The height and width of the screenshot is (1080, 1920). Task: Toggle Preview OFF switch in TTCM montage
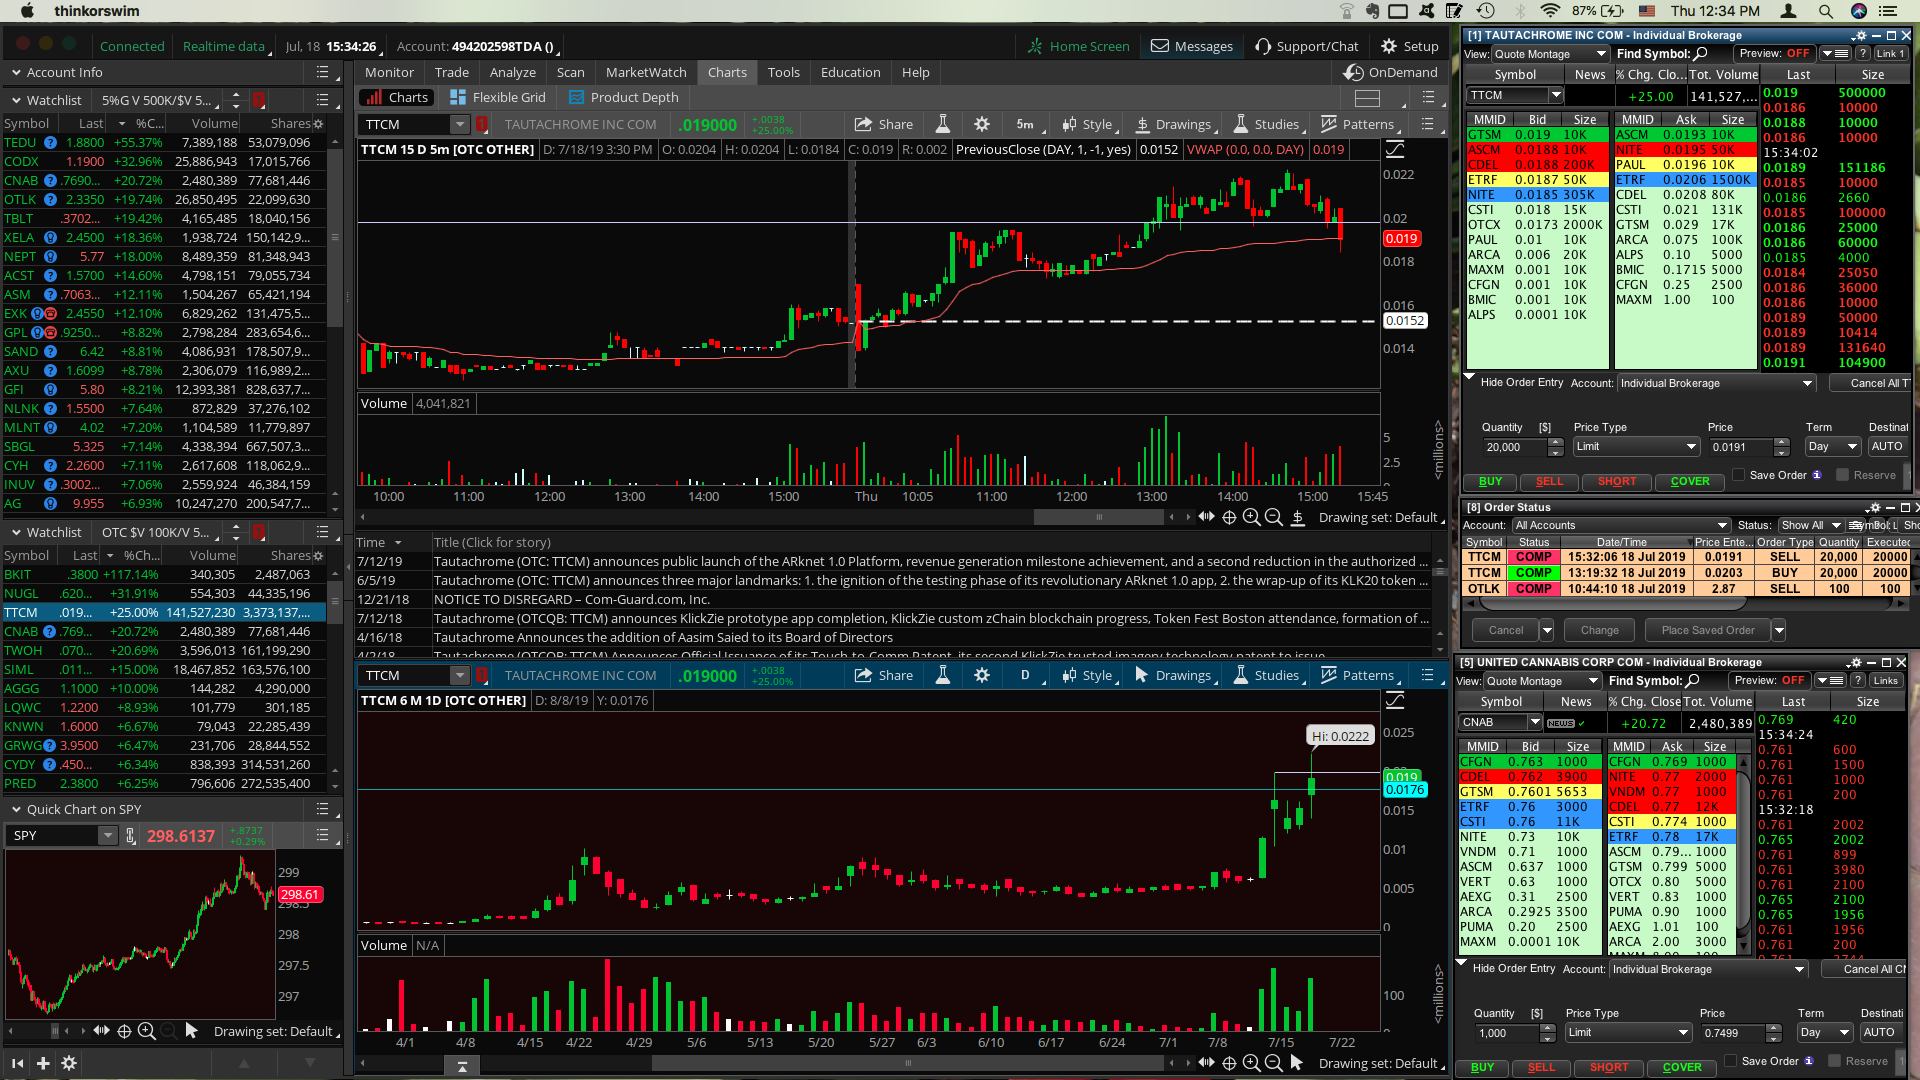click(1797, 54)
